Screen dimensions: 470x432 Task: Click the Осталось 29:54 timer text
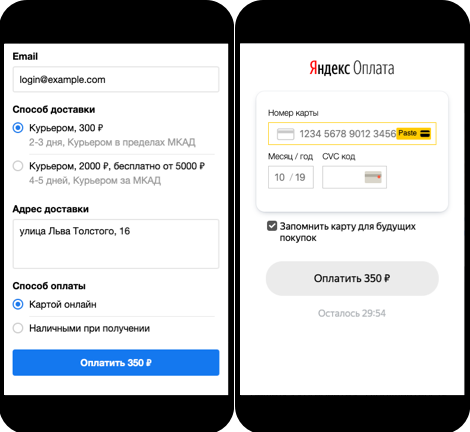[352, 313]
